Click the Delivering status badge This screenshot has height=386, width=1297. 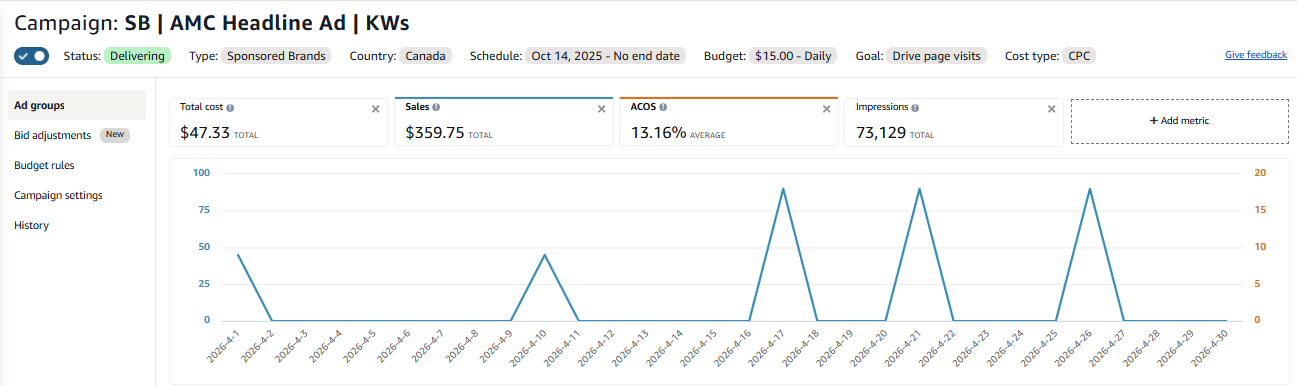click(138, 56)
